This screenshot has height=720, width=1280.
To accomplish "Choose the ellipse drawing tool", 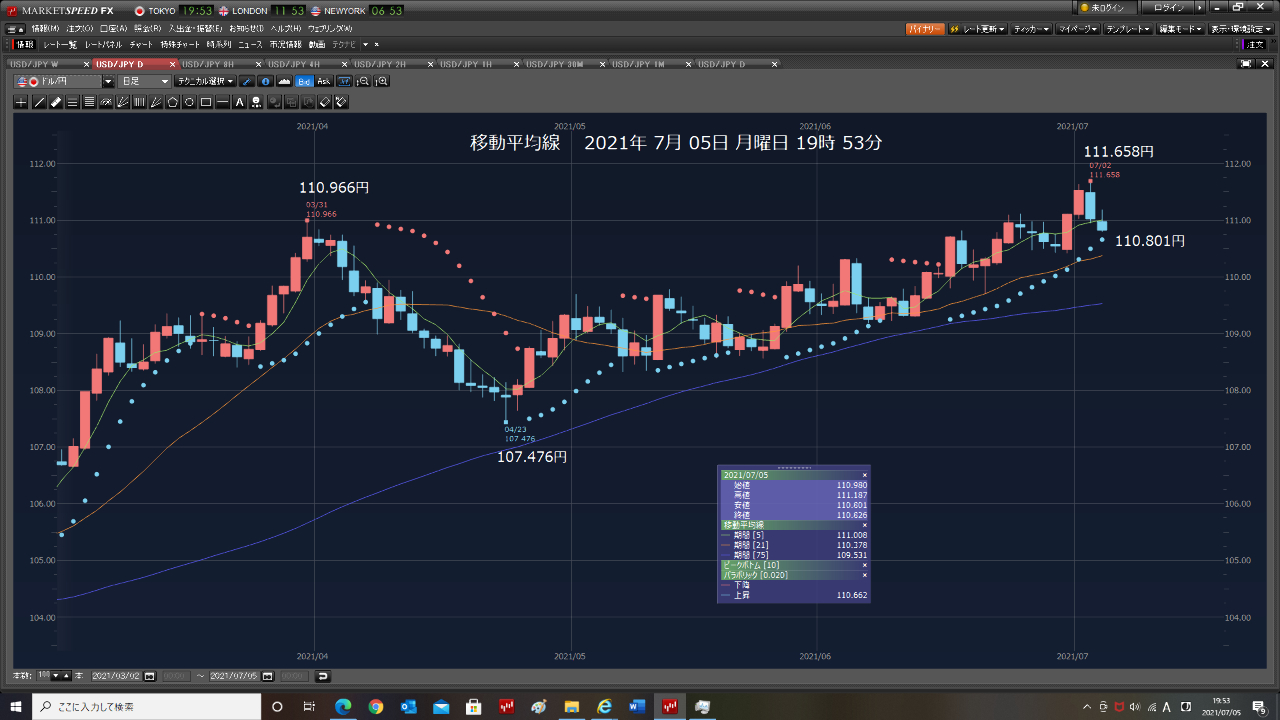I will coord(189,102).
